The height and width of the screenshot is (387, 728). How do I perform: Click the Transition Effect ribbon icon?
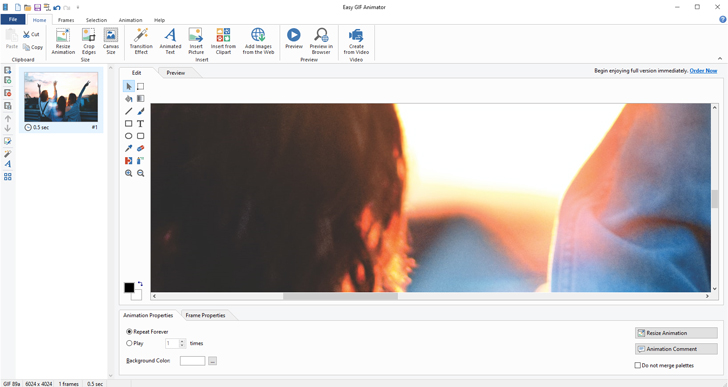141,41
